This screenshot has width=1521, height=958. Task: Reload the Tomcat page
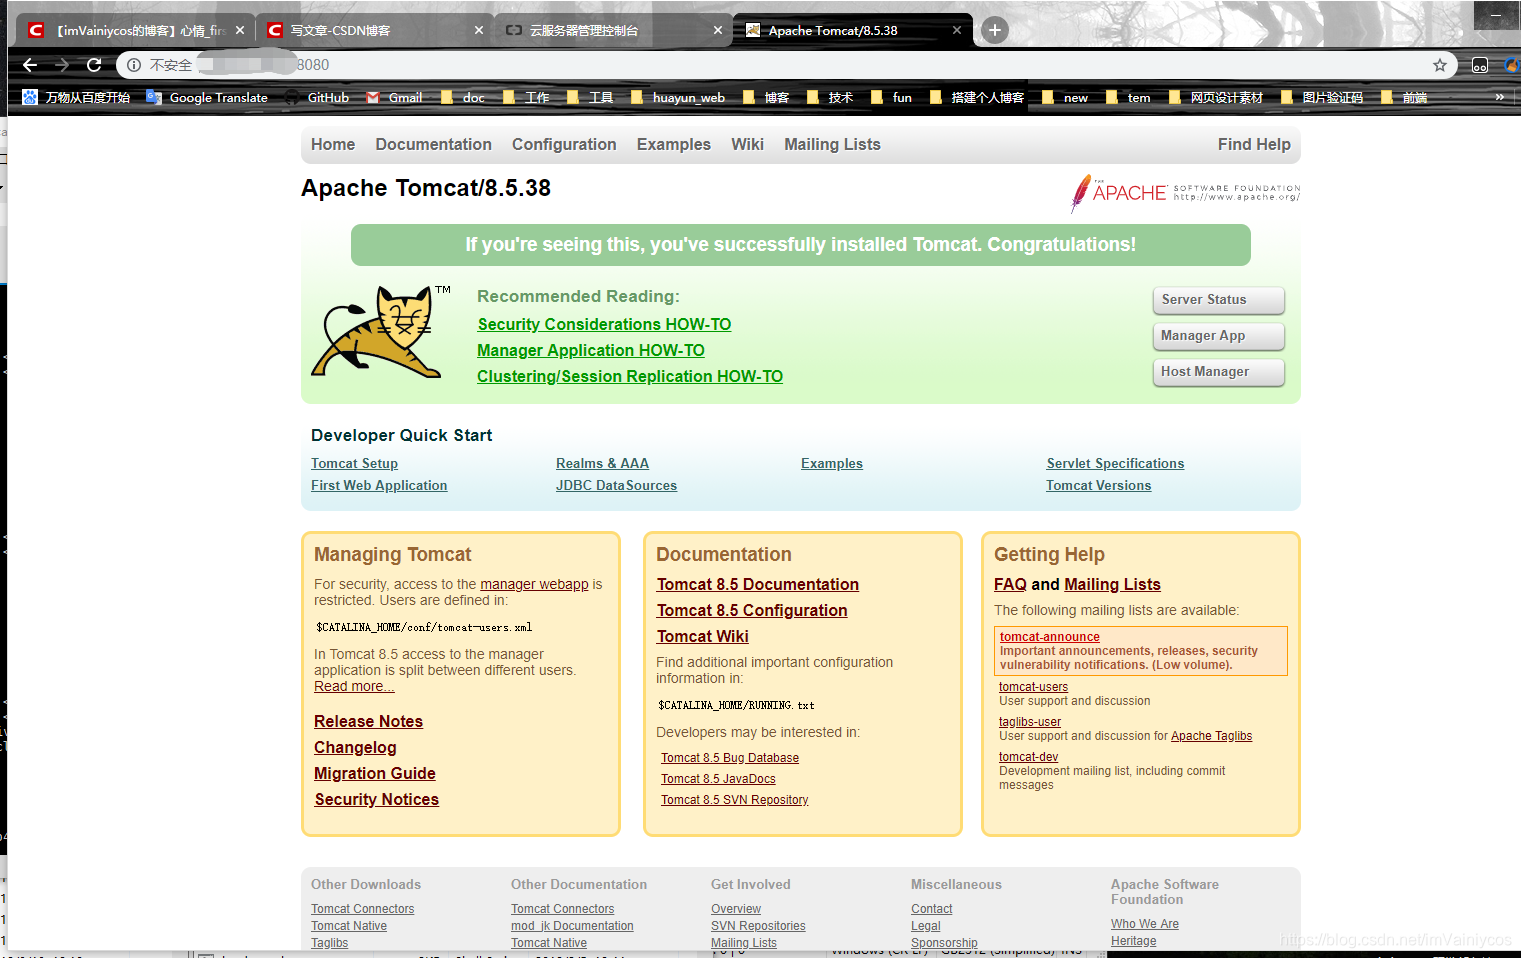tap(94, 65)
